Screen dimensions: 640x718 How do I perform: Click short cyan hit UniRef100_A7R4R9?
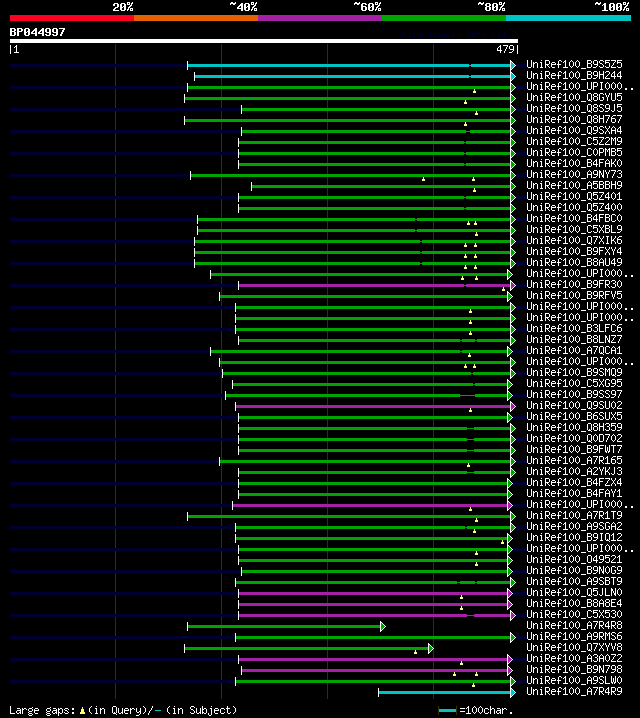[574, 691]
